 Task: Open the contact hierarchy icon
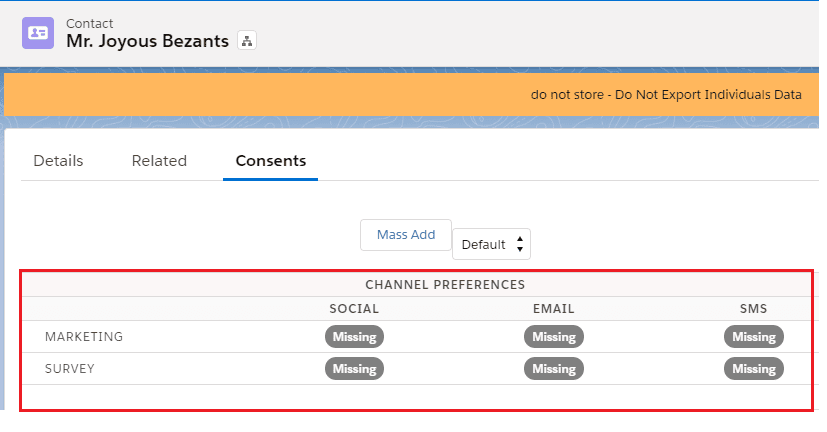247,41
